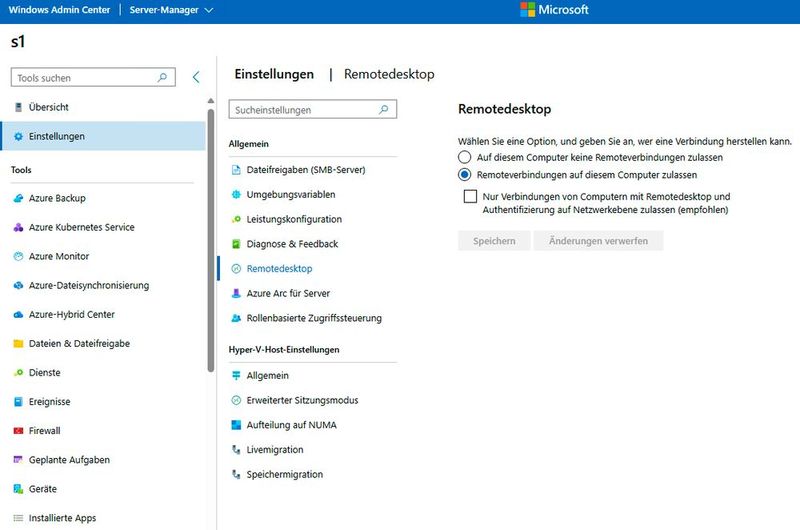Click the Ereignisse log icon
The image size is (800, 530).
point(18,401)
